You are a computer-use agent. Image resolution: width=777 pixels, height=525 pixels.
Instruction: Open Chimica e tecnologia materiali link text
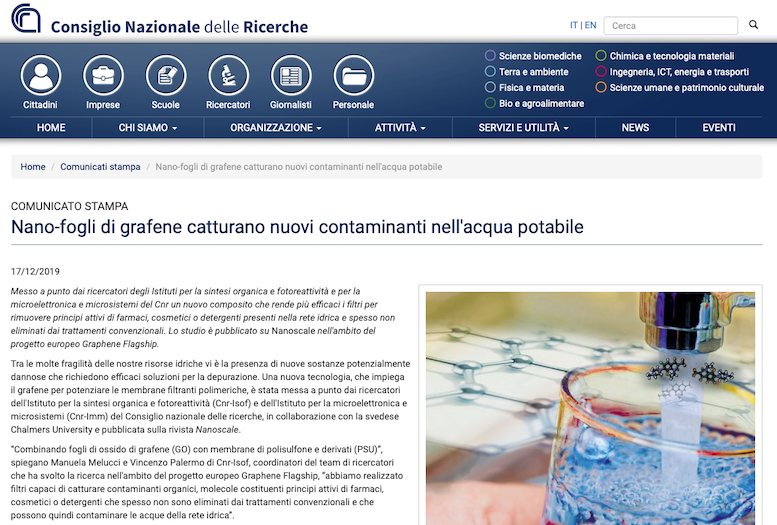pos(672,56)
